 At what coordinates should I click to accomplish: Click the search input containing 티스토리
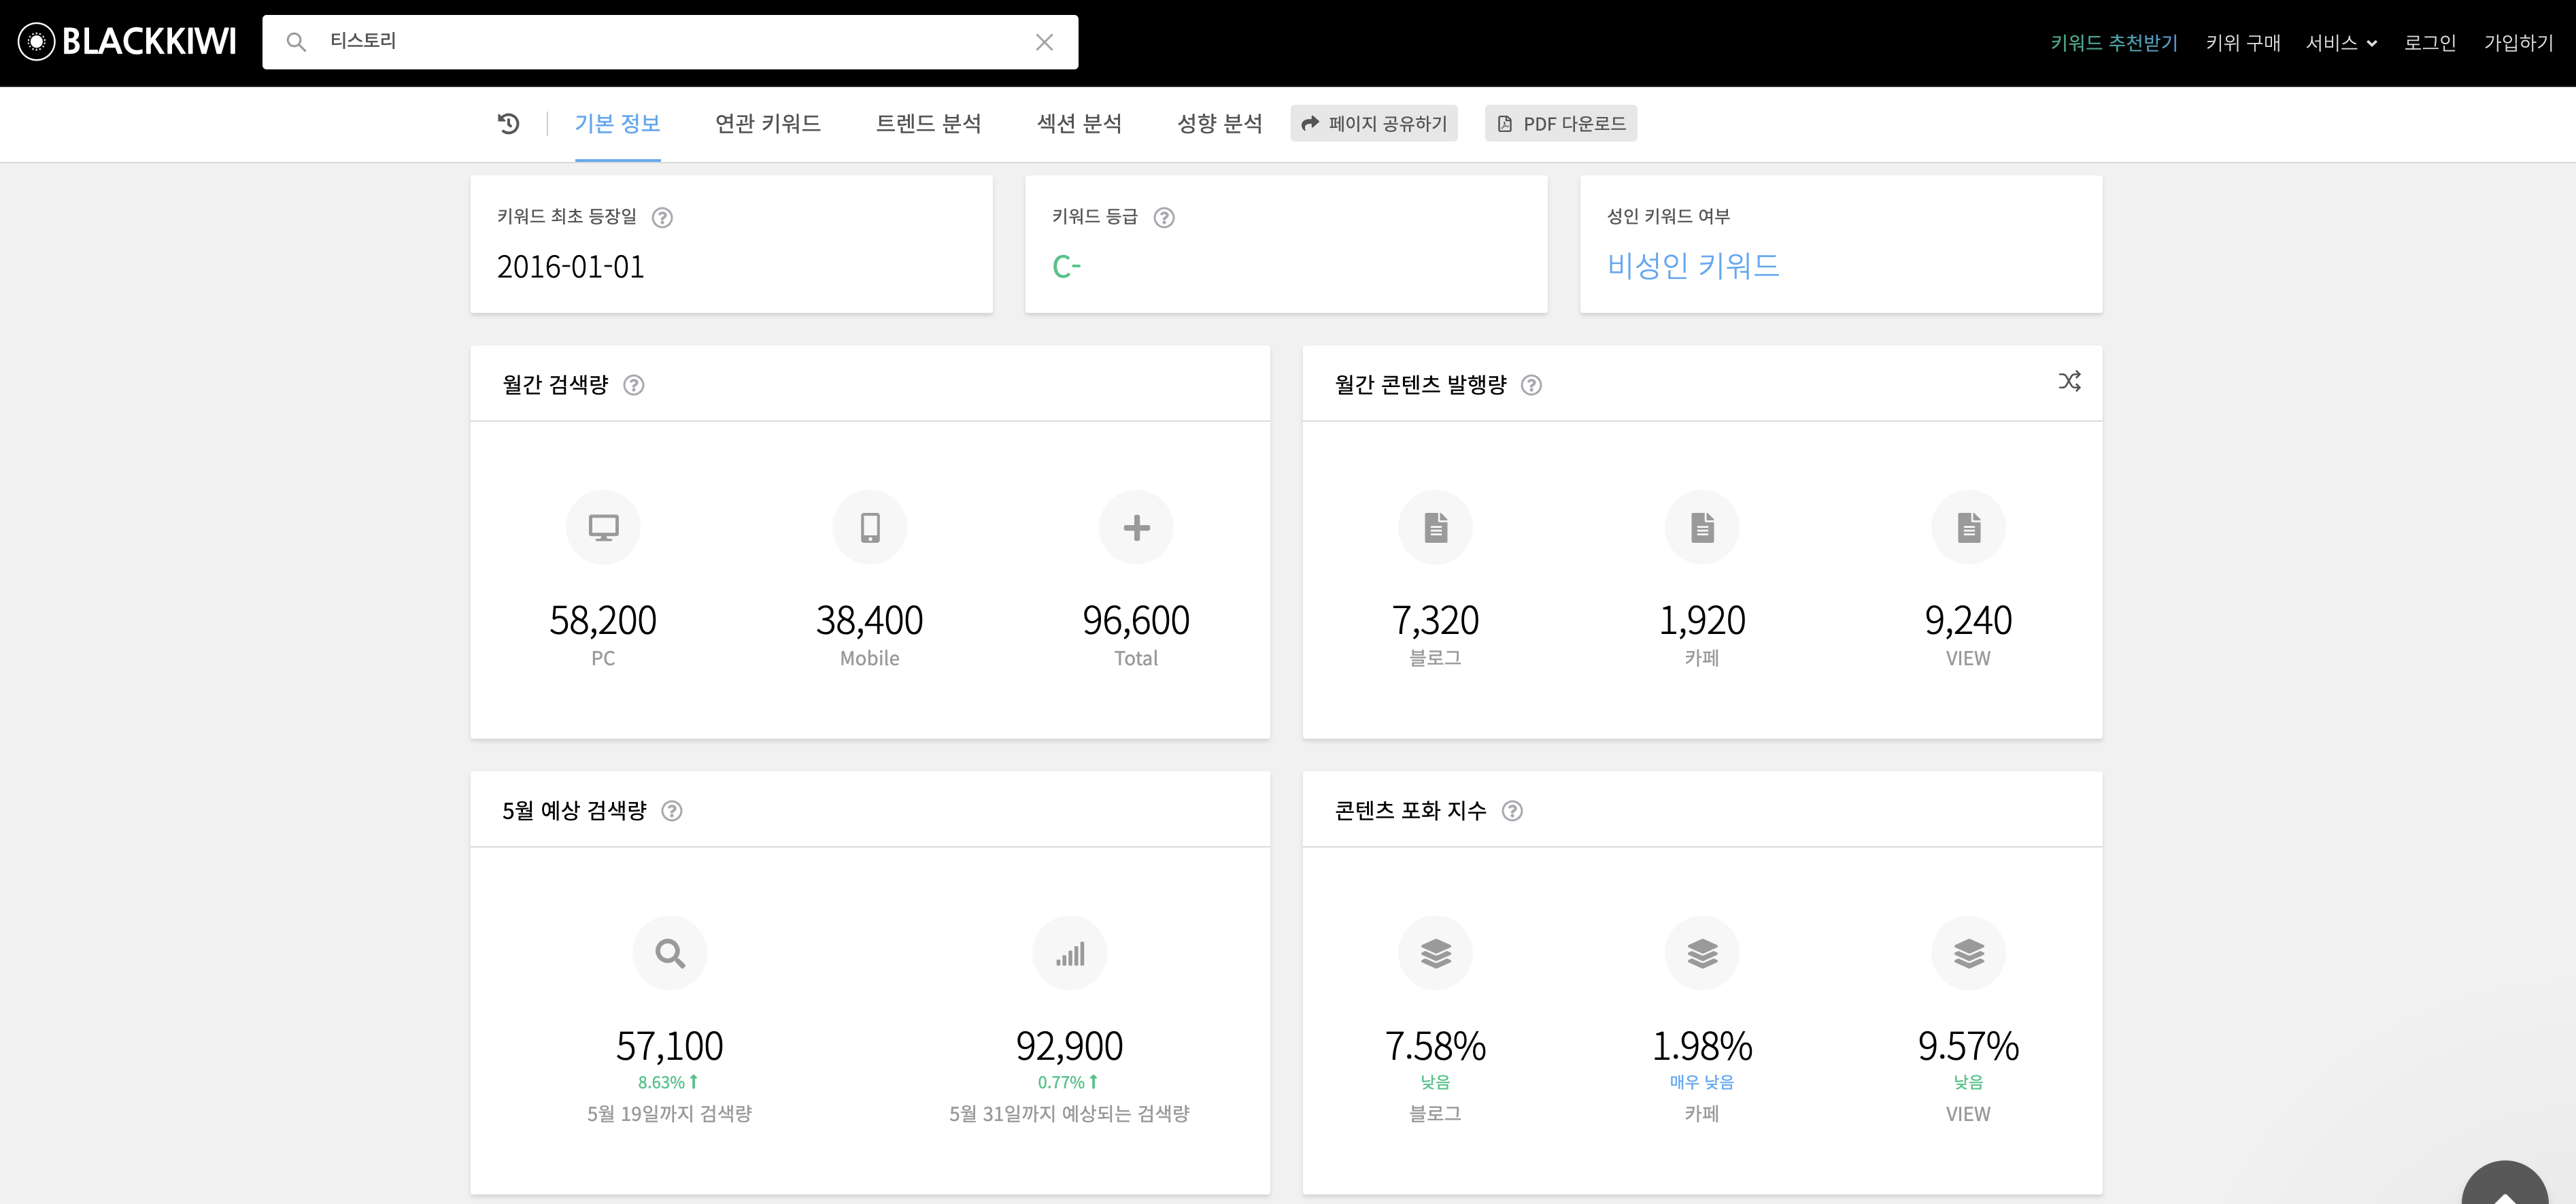click(x=670, y=42)
